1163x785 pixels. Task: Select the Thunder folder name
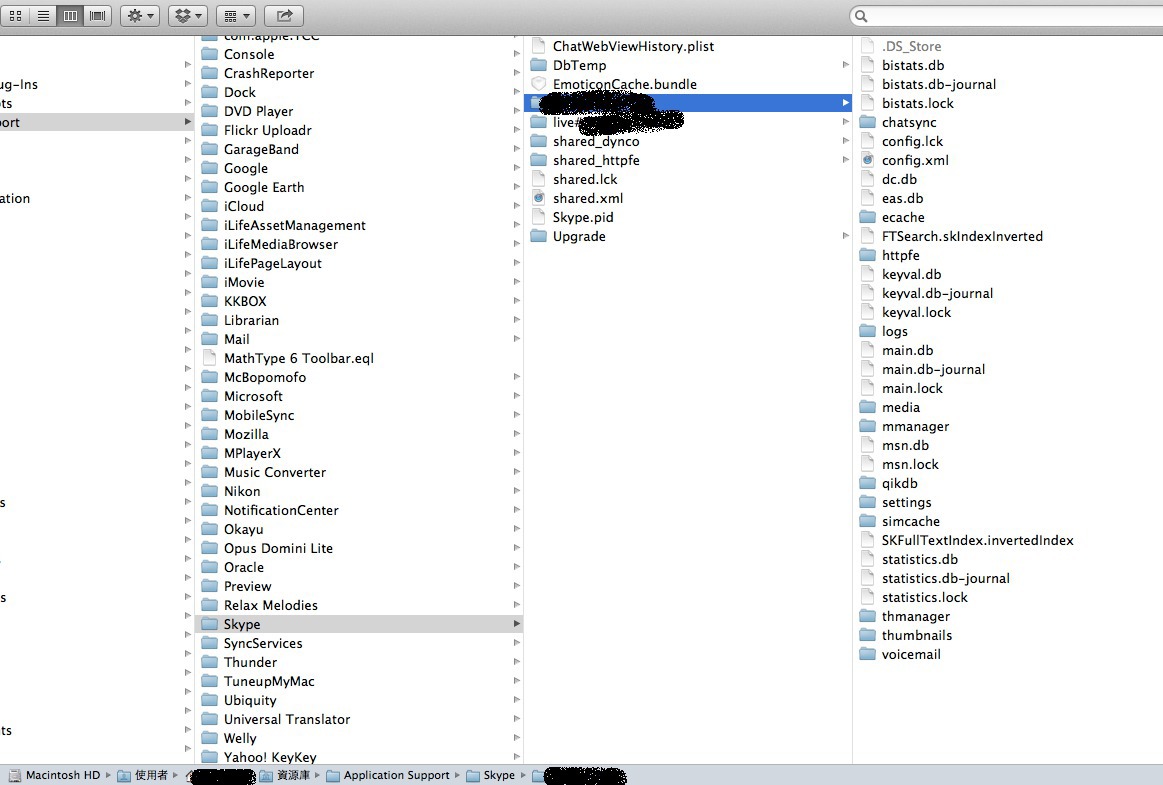click(x=250, y=663)
